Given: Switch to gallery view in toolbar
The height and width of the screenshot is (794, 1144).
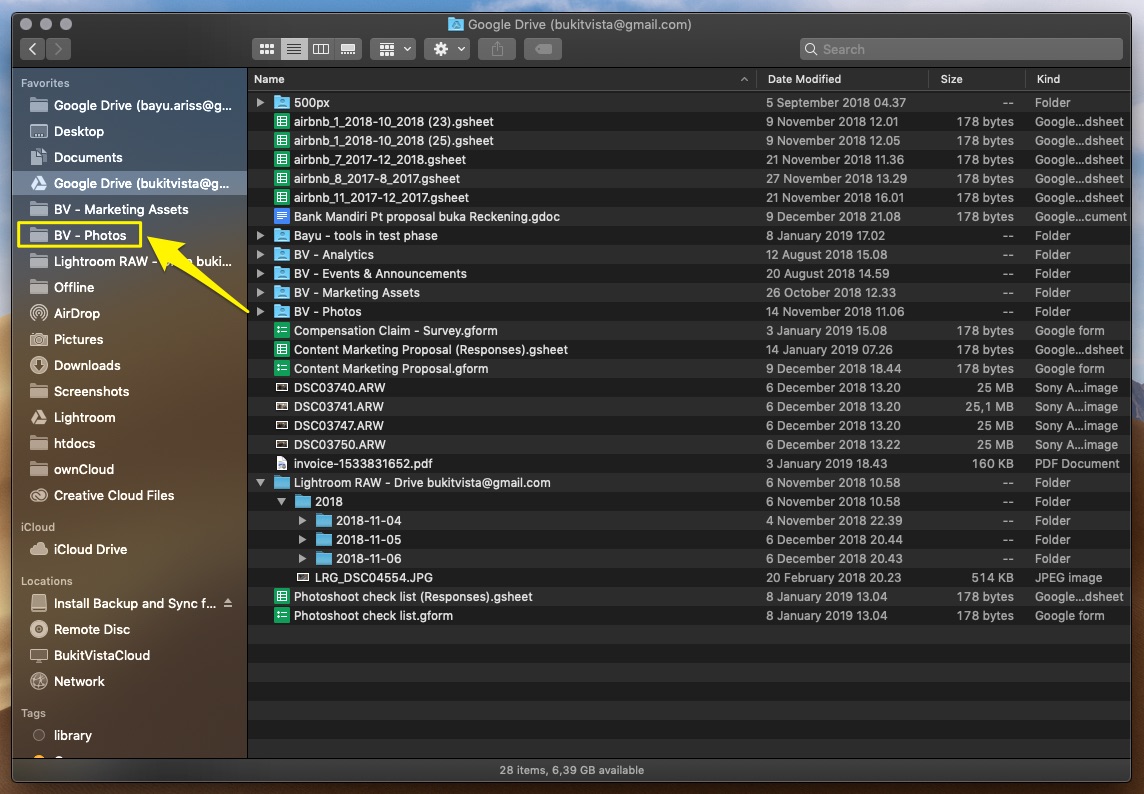Looking at the screenshot, I should click(x=348, y=49).
